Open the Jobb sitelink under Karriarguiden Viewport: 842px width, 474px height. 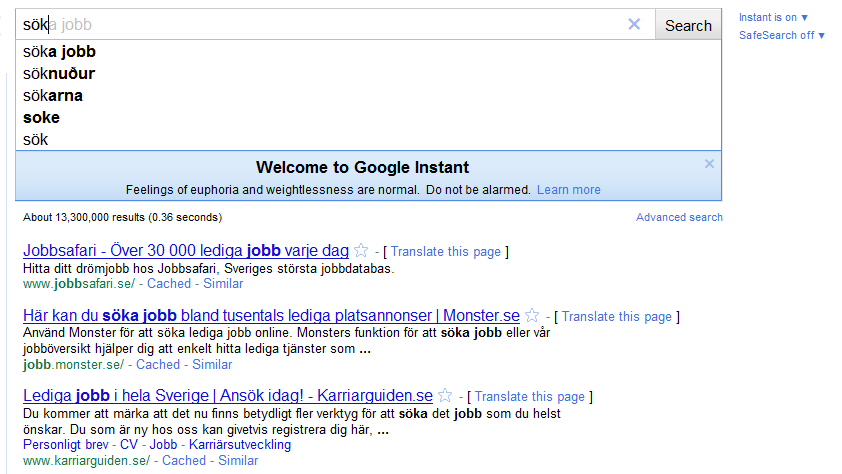click(163, 444)
